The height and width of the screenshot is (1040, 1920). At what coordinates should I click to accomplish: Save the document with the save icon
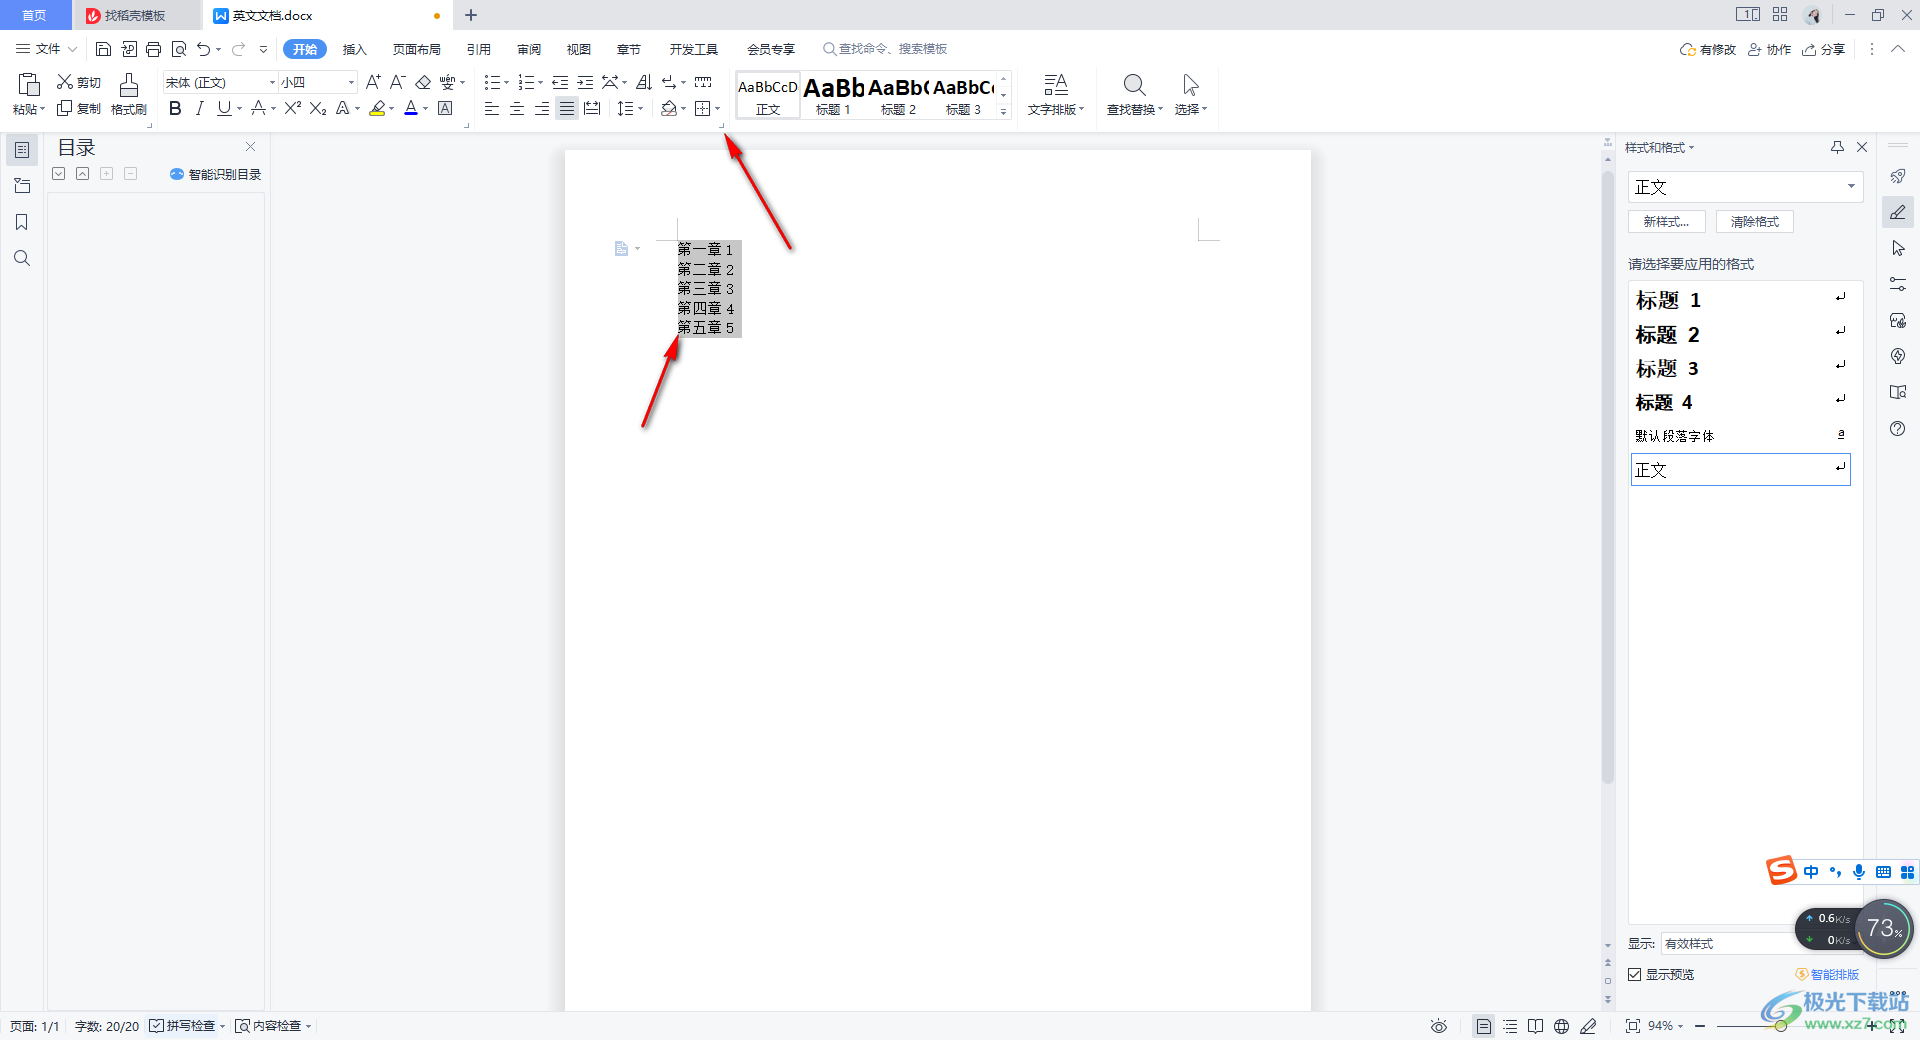point(103,49)
